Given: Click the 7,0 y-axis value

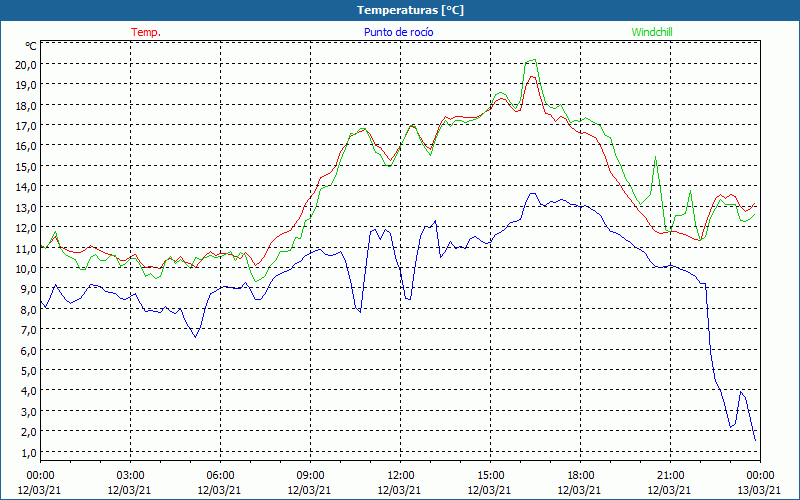Looking at the screenshot, I should tap(28, 330).
